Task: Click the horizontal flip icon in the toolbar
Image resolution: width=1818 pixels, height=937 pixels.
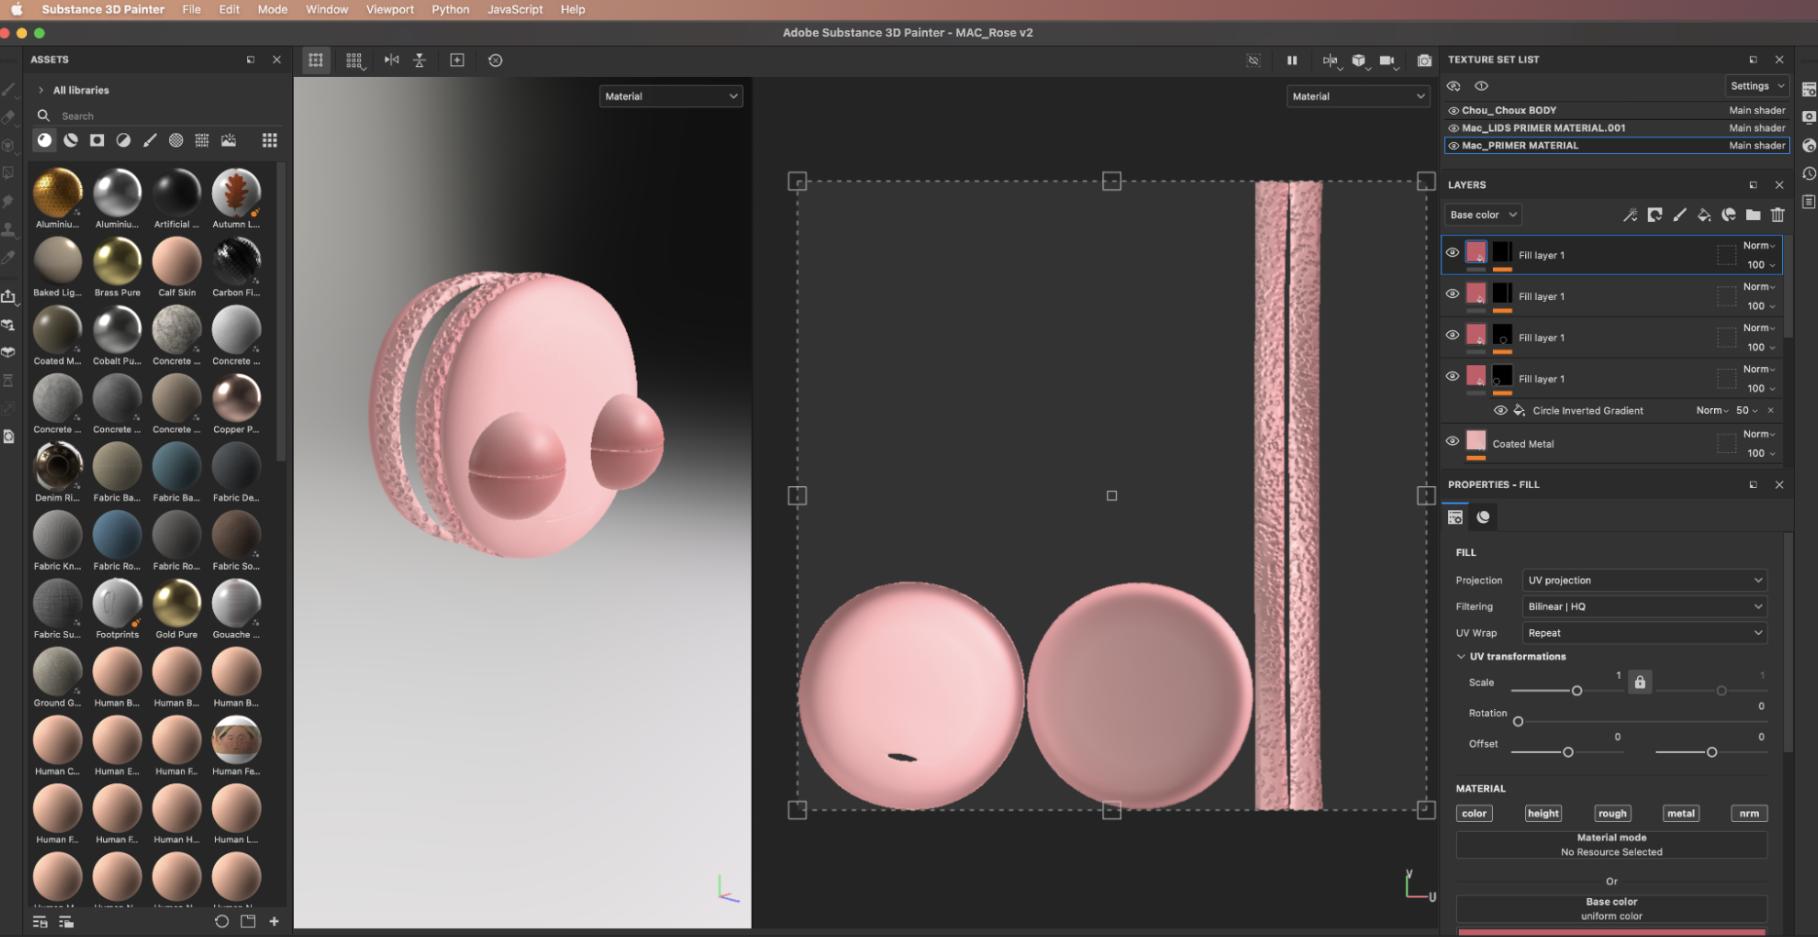Action: [x=392, y=61]
